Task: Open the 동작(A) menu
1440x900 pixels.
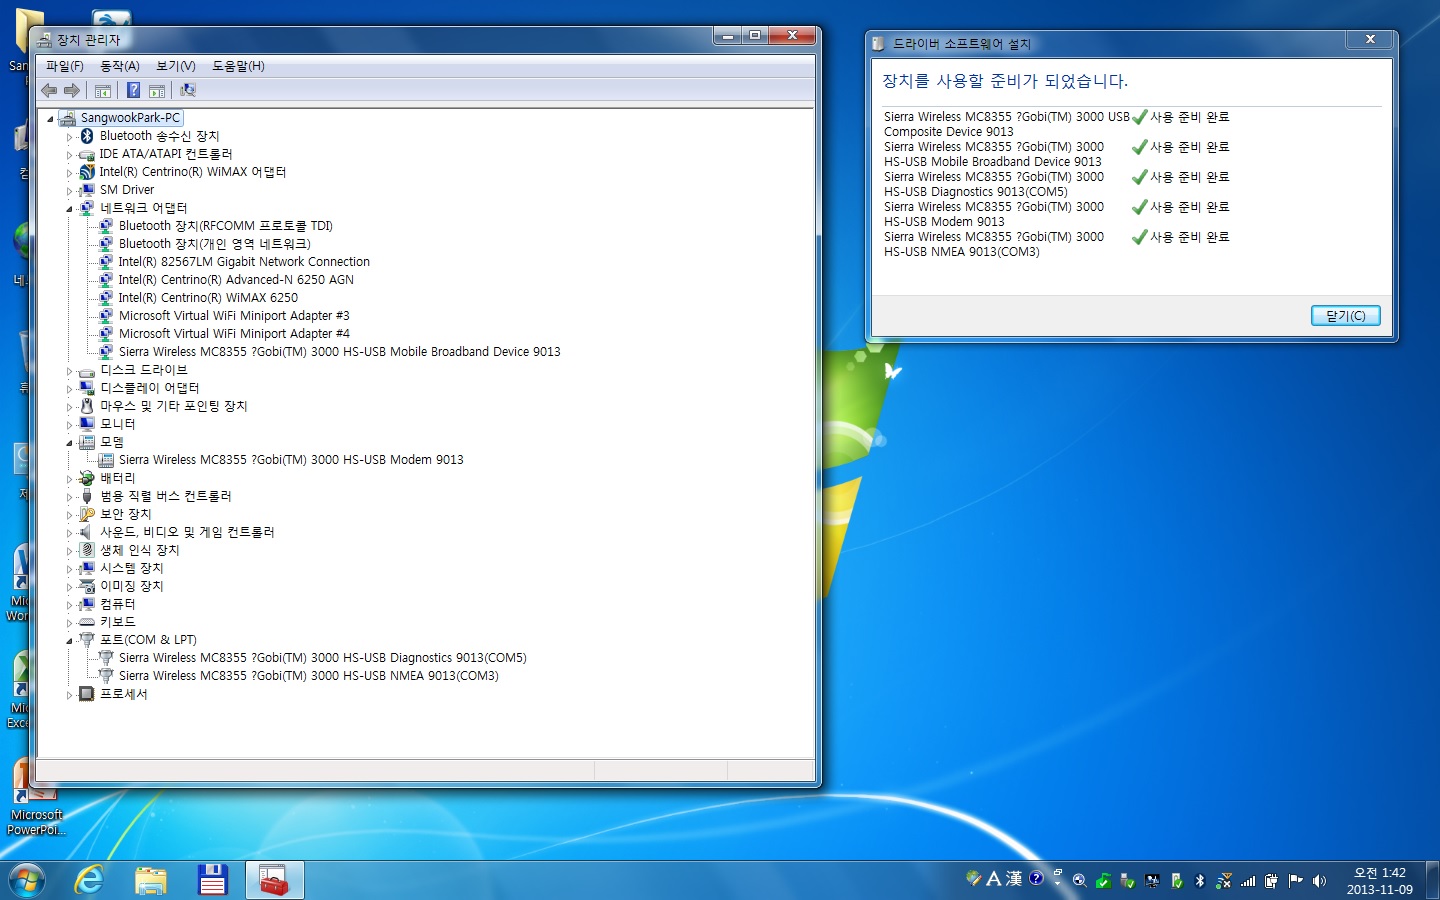Action: (119, 66)
